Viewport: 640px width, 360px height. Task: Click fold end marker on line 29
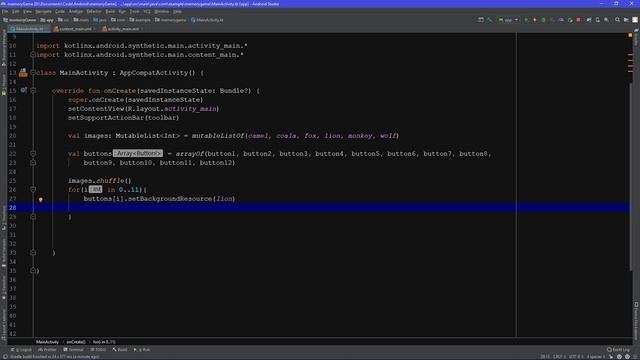point(33,216)
